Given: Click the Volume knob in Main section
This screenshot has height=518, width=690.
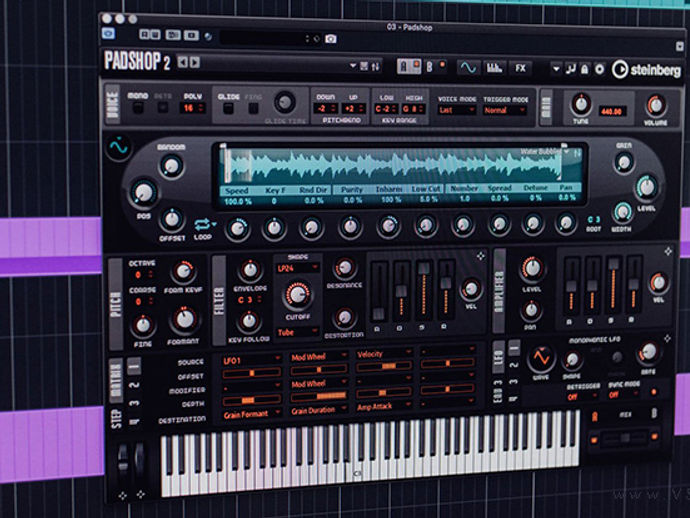Looking at the screenshot, I should click(x=656, y=106).
